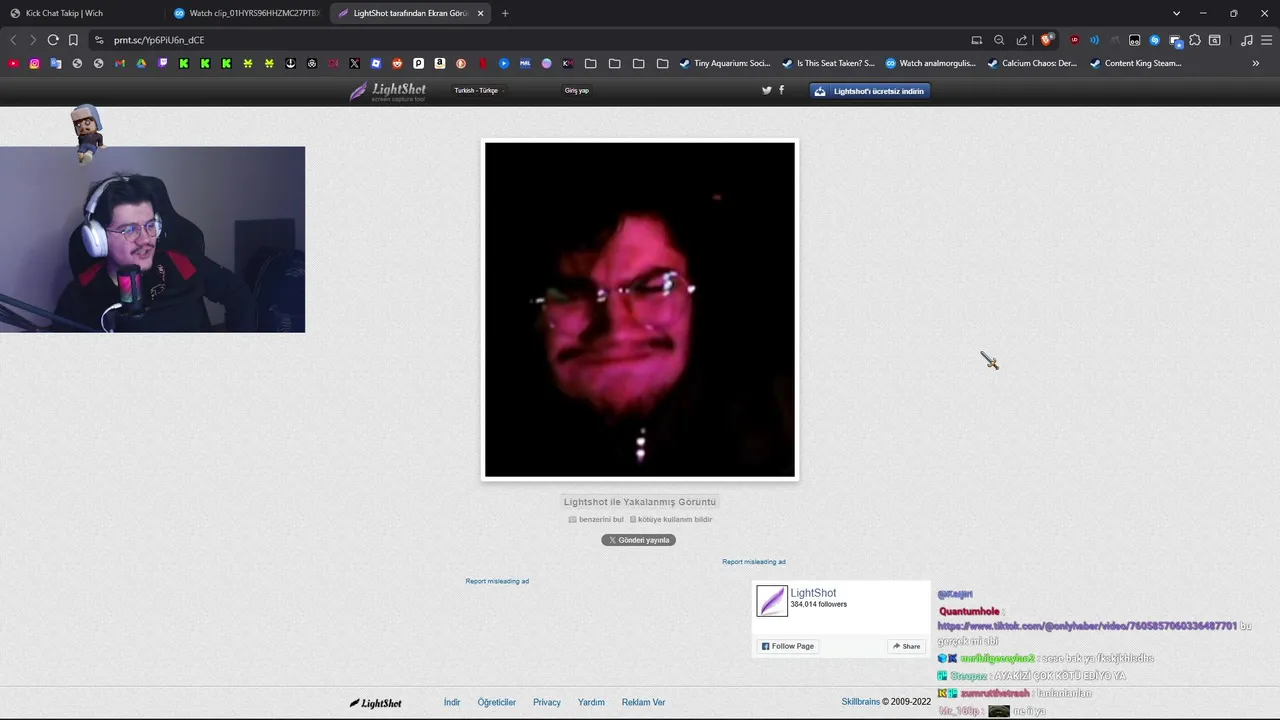Click the Gönderi yayınla X post button
This screenshot has height=720, width=1280.
(x=639, y=540)
